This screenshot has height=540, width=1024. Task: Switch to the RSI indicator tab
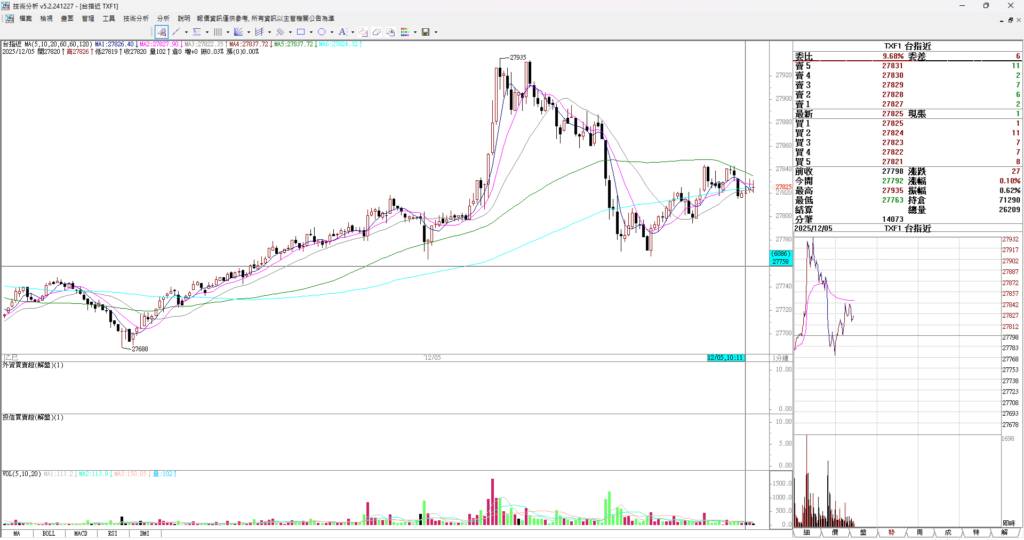[x=112, y=533]
